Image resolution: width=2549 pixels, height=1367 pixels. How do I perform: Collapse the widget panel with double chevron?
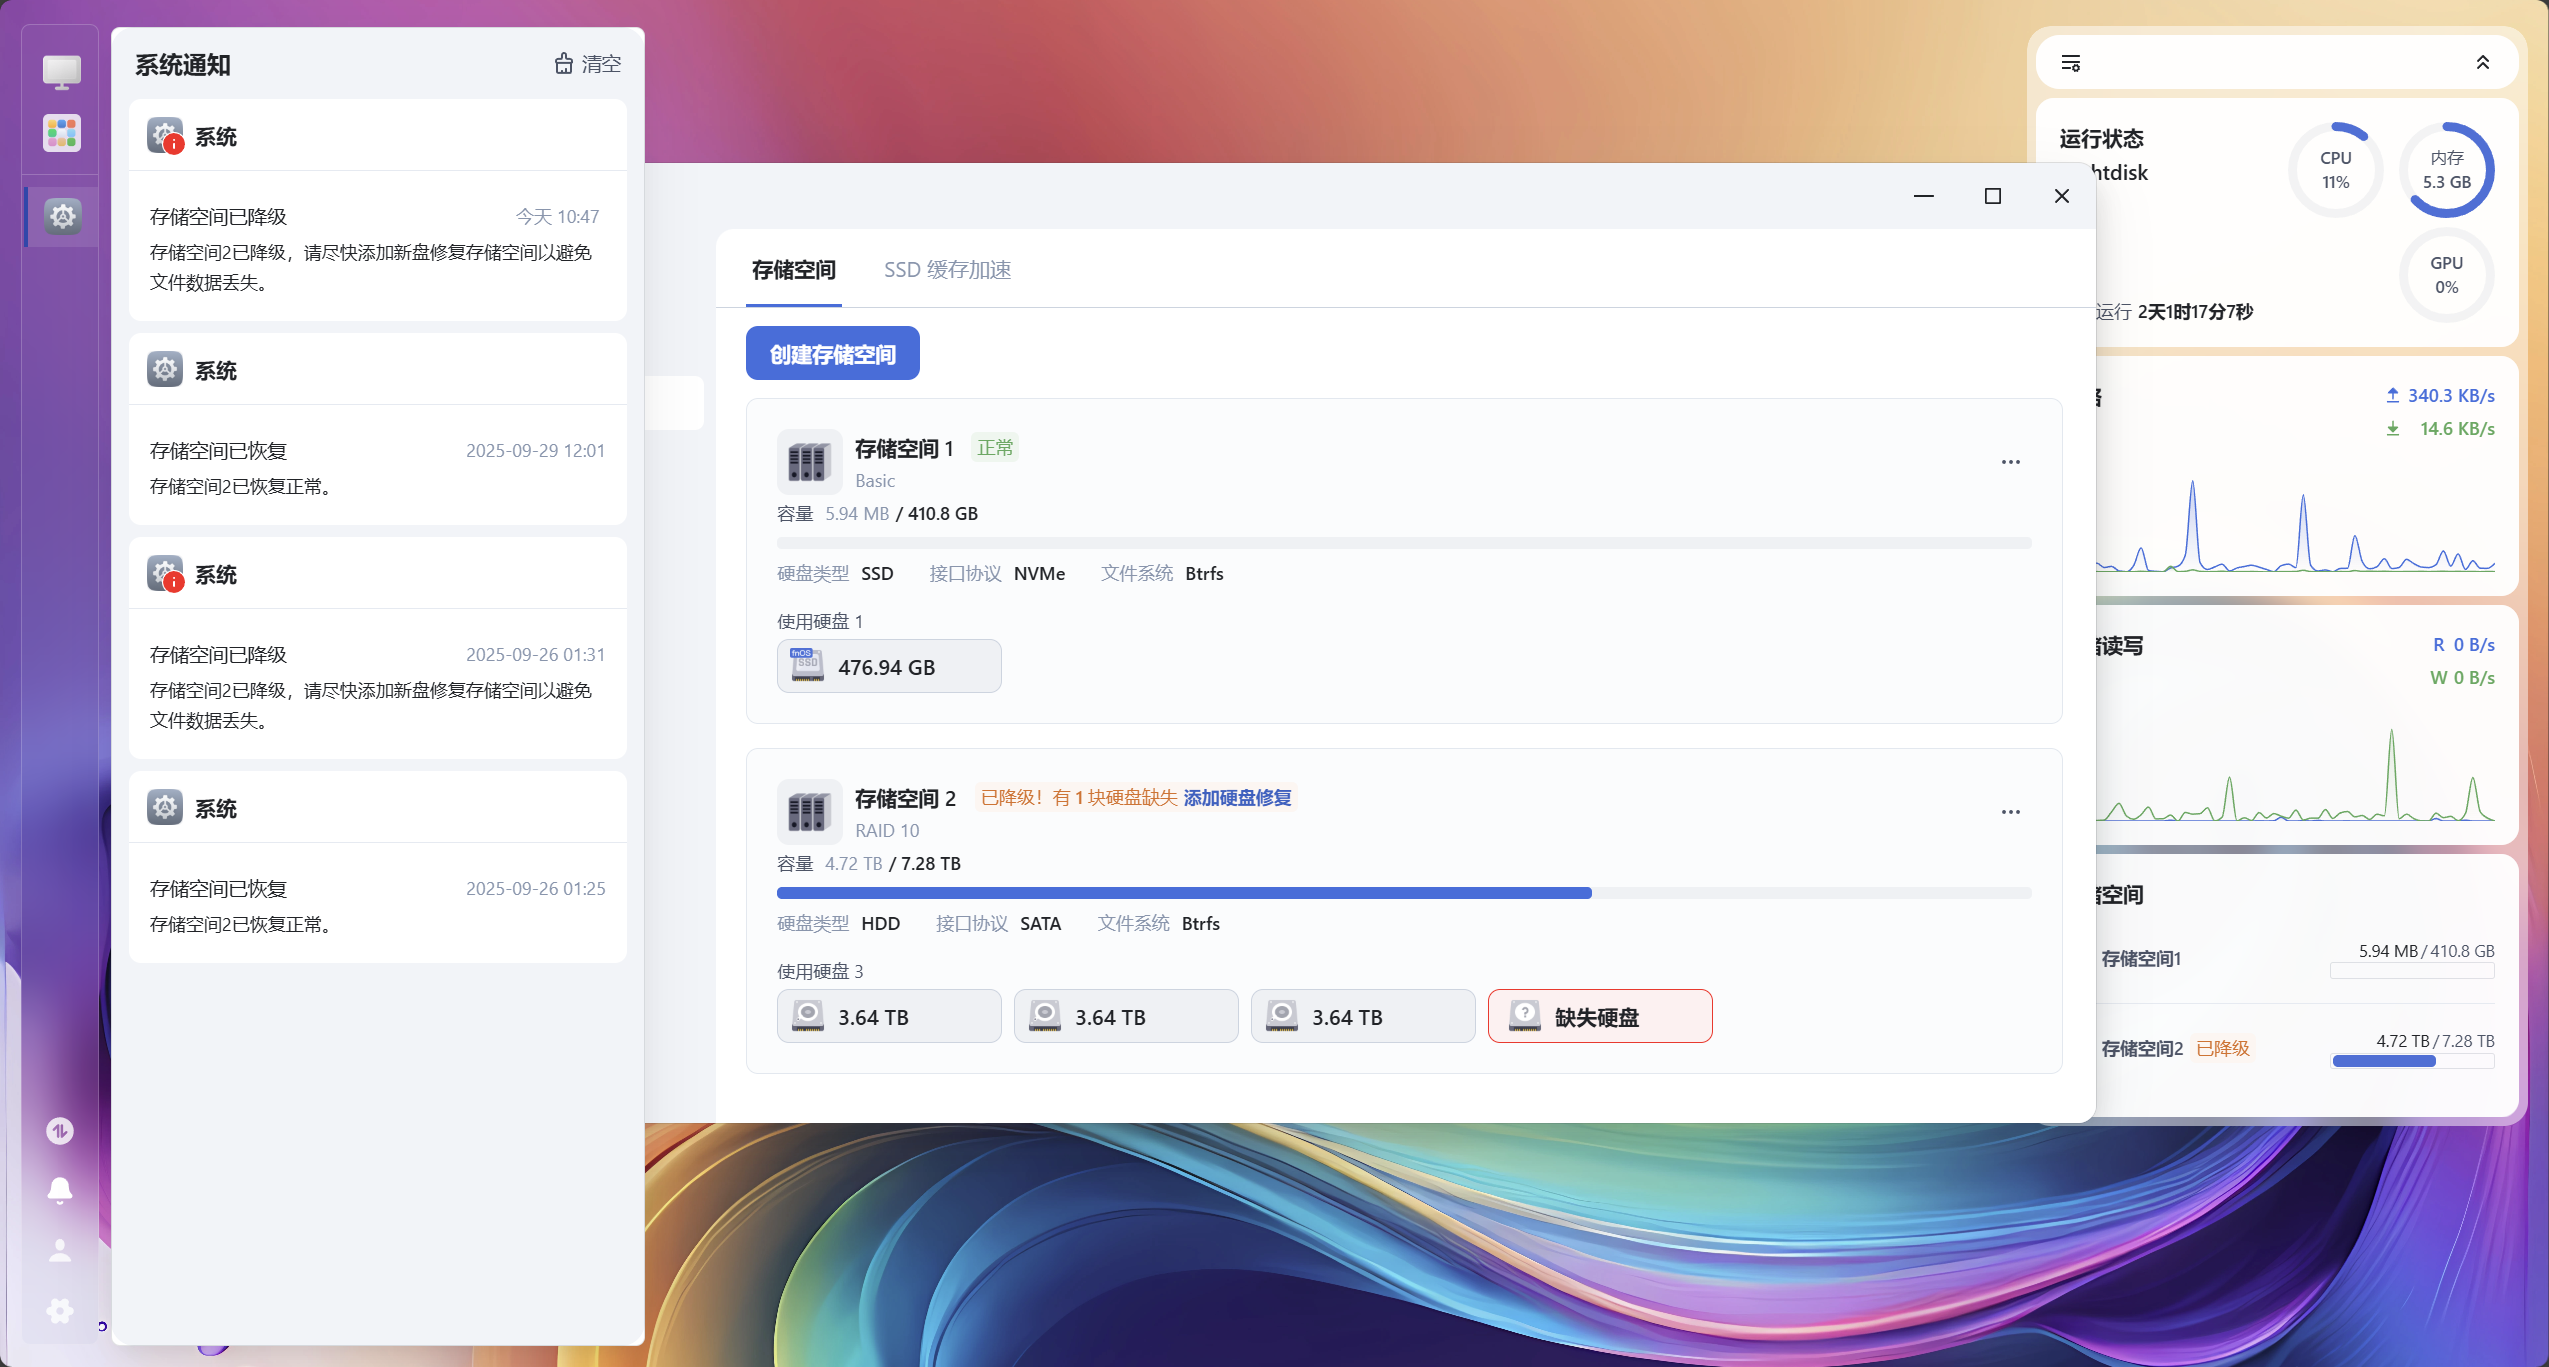coord(2482,63)
